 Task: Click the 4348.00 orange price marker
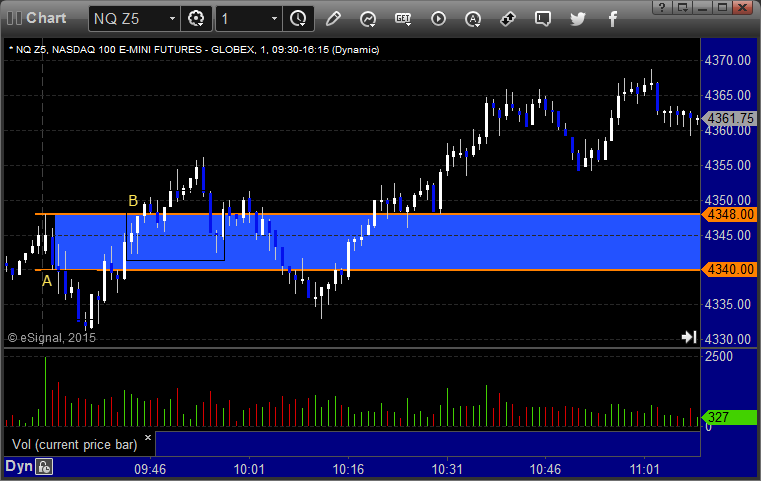(729, 214)
